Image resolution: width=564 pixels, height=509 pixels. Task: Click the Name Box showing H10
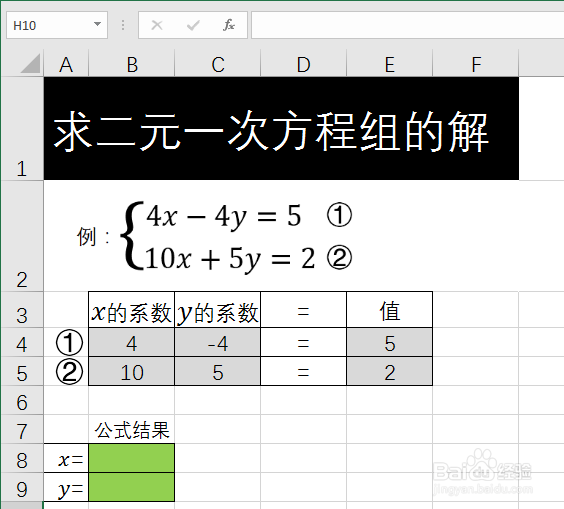[57, 25]
